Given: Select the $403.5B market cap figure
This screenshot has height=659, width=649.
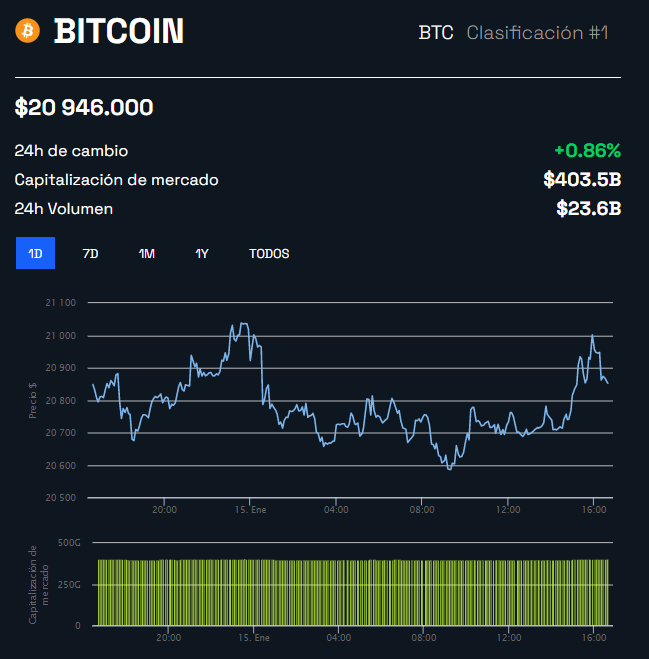Looking at the screenshot, I should pyautogui.click(x=582, y=180).
